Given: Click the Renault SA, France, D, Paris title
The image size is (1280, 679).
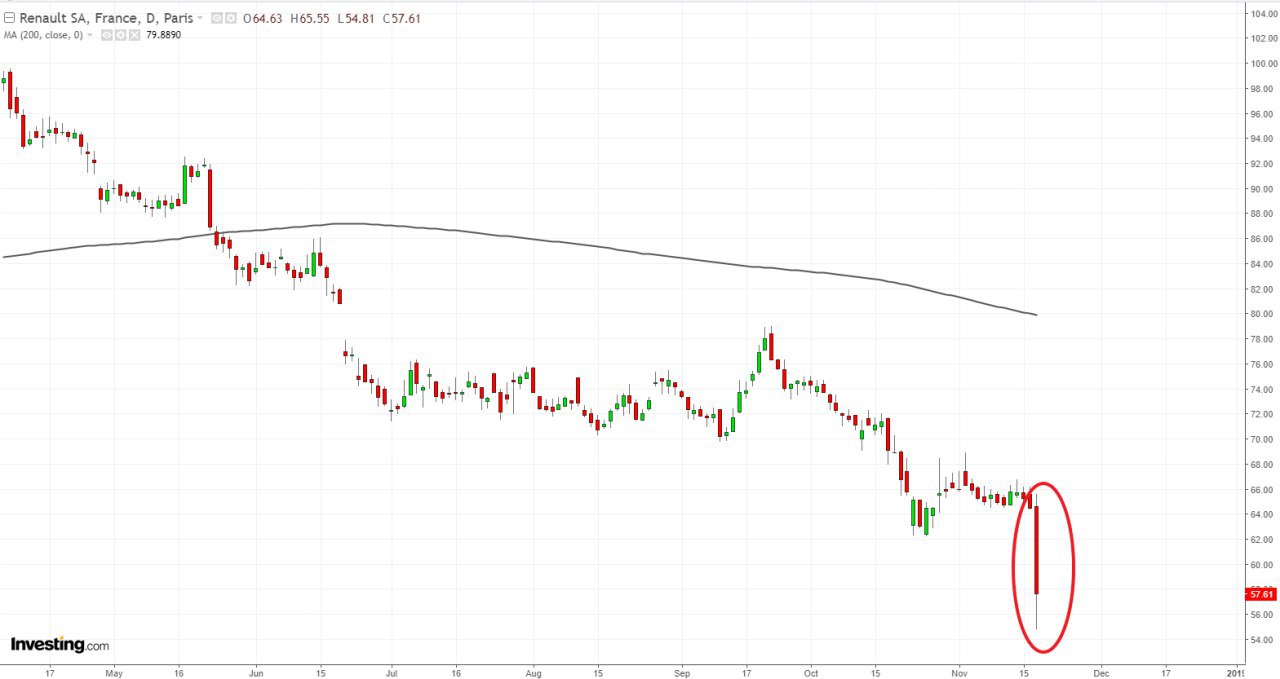Looking at the screenshot, I should [x=106, y=18].
